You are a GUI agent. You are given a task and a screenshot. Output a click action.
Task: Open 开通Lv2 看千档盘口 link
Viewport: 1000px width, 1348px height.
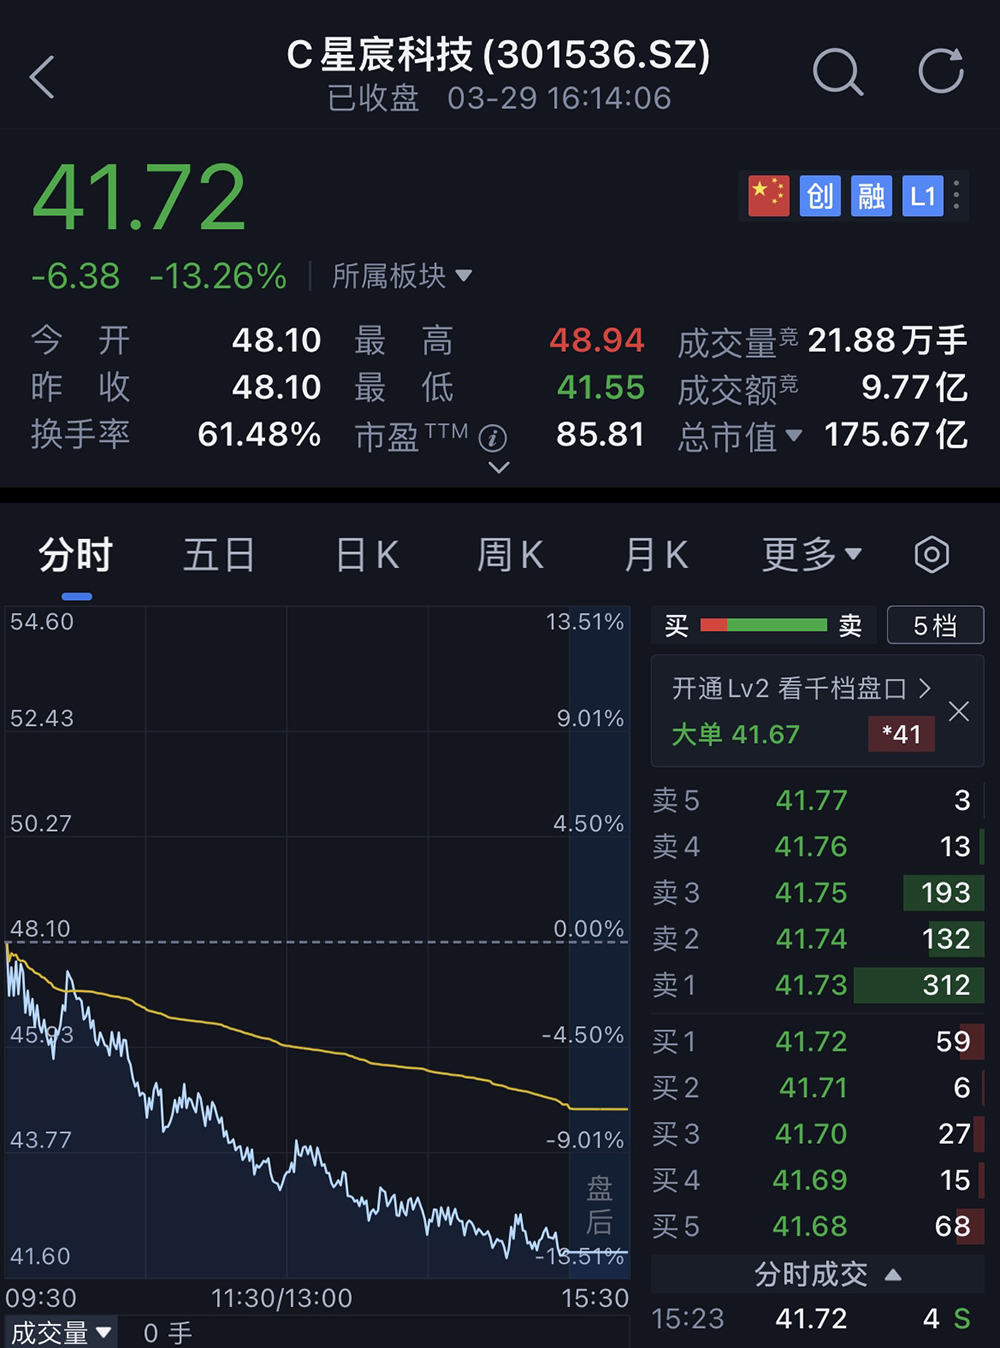point(800,688)
